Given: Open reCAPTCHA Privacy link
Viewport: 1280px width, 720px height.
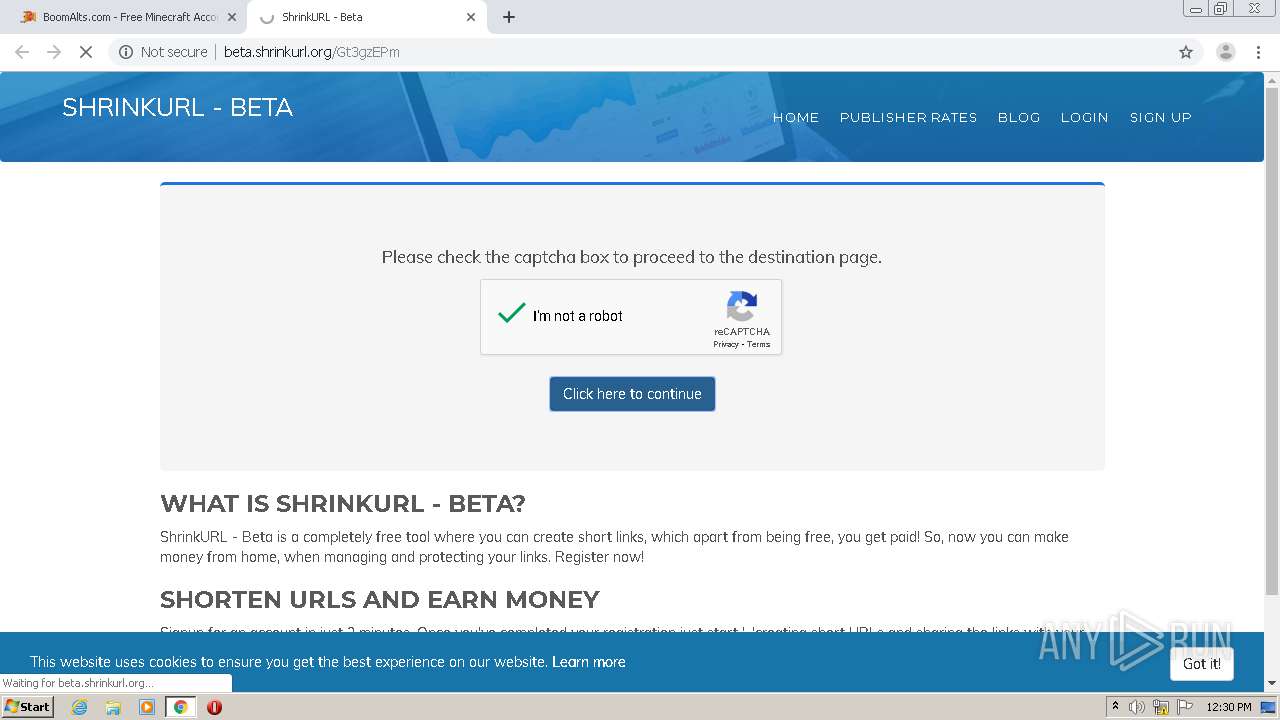Looking at the screenshot, I should pos(725,344).
